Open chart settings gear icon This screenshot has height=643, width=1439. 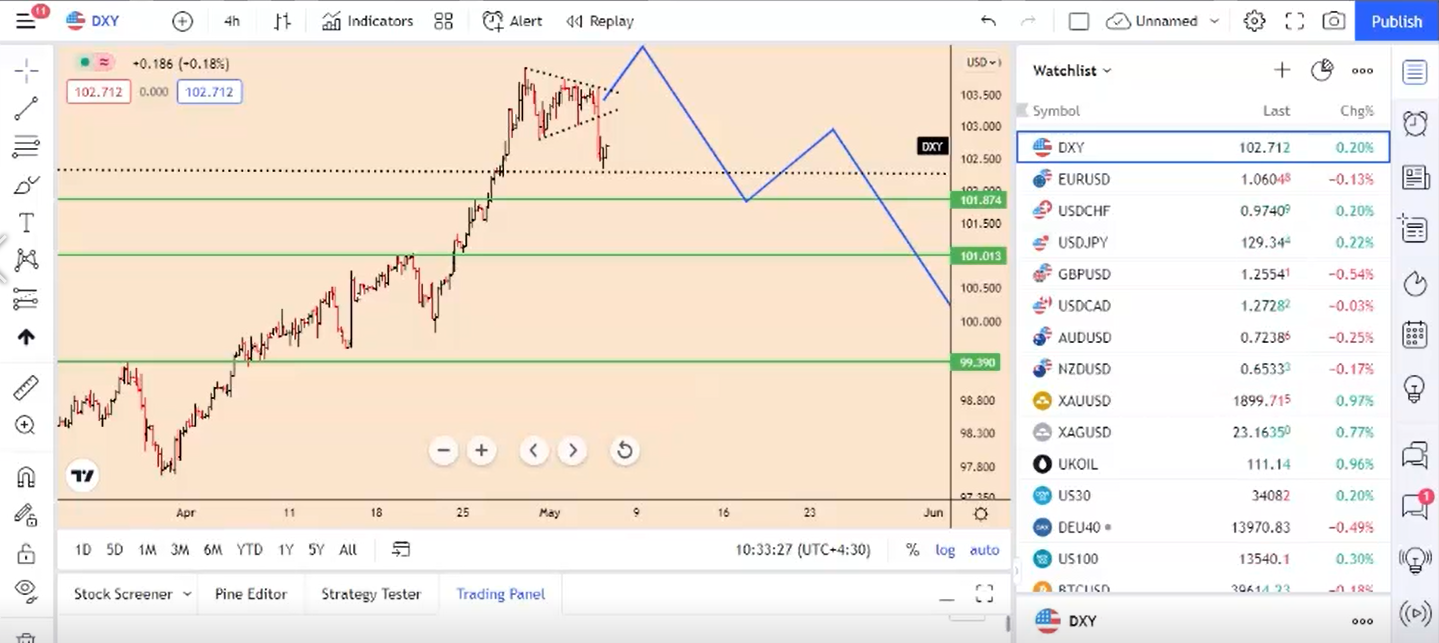pos(1254,21)
